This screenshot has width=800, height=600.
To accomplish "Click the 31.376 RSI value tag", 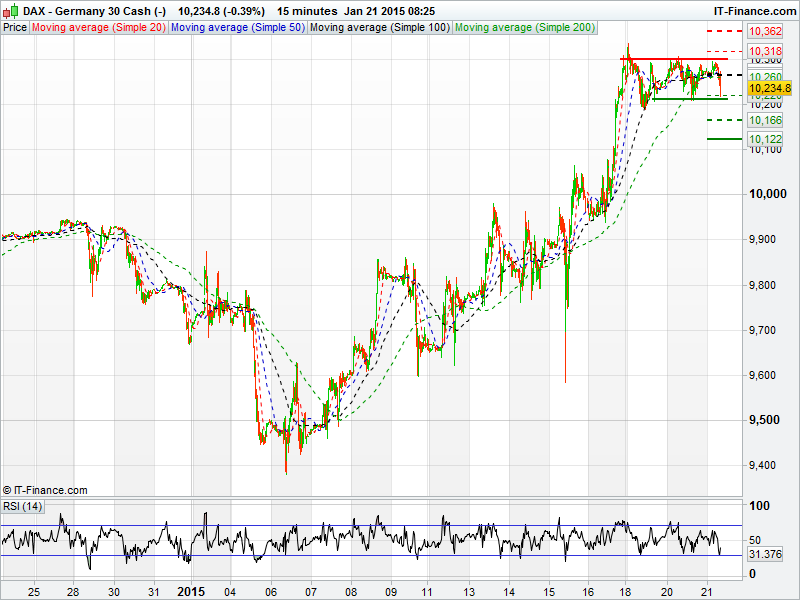I will [x=766, y=554].
